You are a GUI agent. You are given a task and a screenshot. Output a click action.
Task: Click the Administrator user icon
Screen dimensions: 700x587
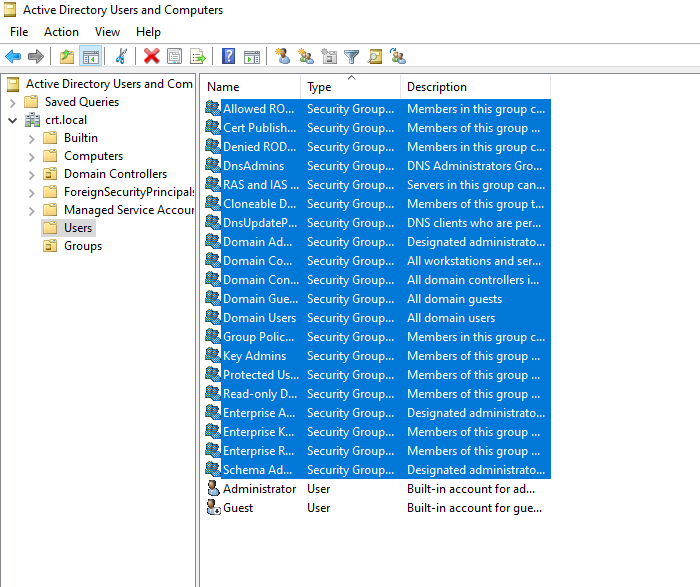click(213, 488)
